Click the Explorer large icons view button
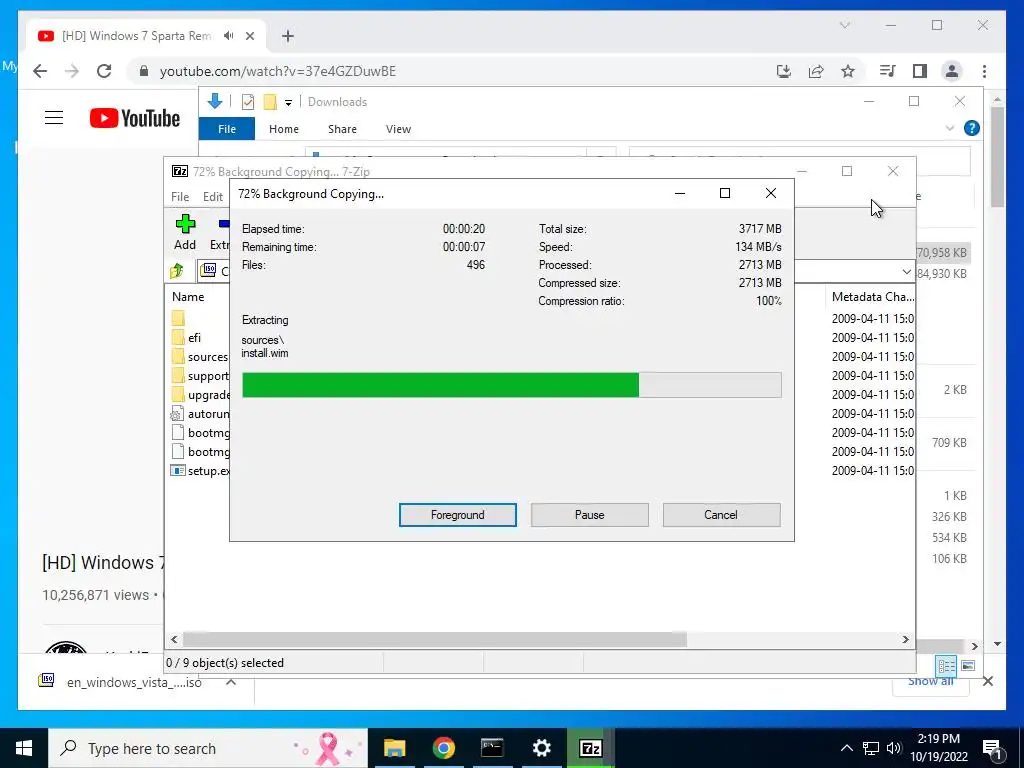This screenshot has height=768, width=1024. 968,665
